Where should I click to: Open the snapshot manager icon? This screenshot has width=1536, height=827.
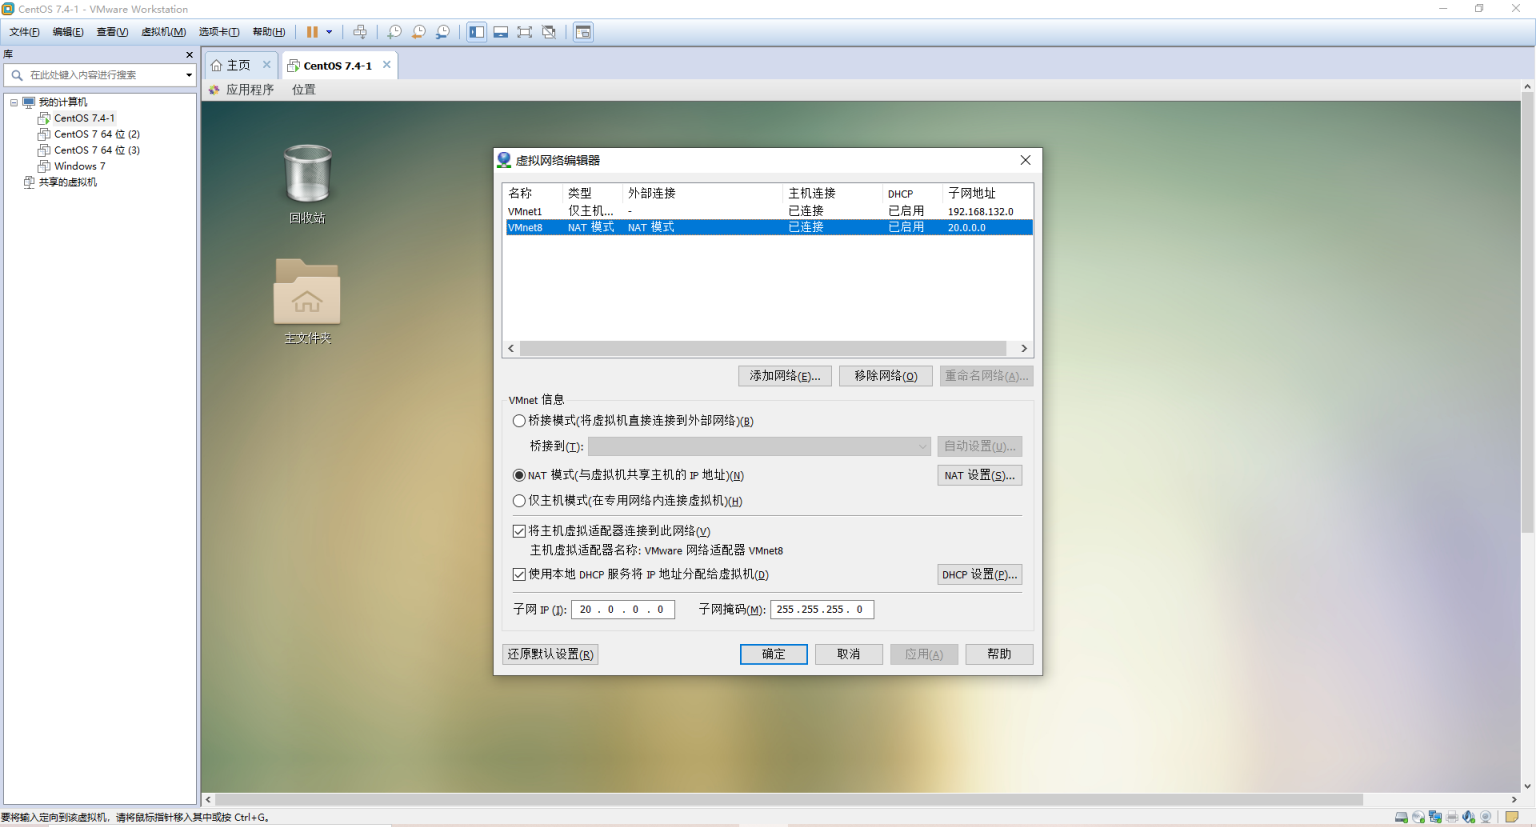coord(442,32)
